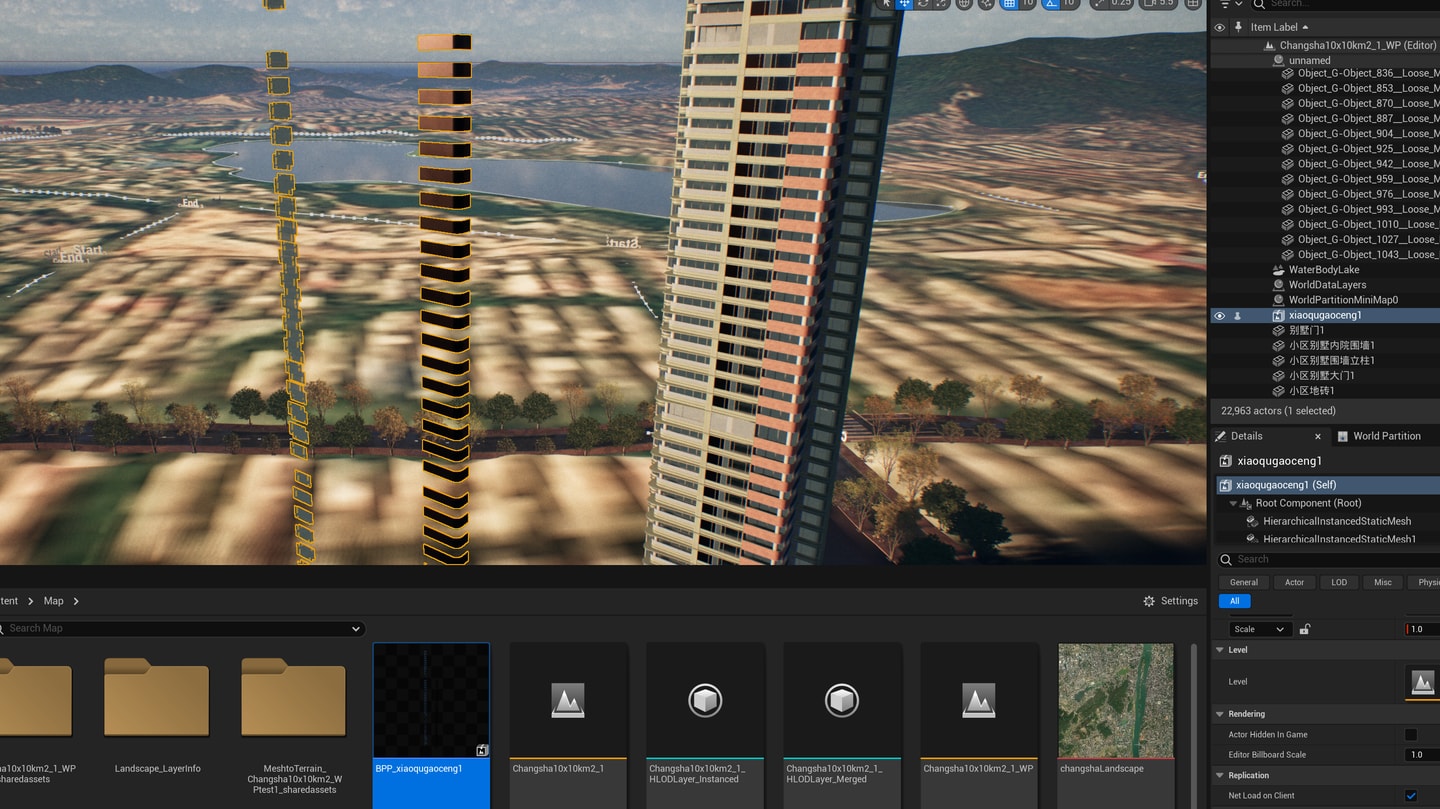Uncheck Net Load on Client checkbox
Screen dimensions: 1440x809
[x=1411, y=796]
